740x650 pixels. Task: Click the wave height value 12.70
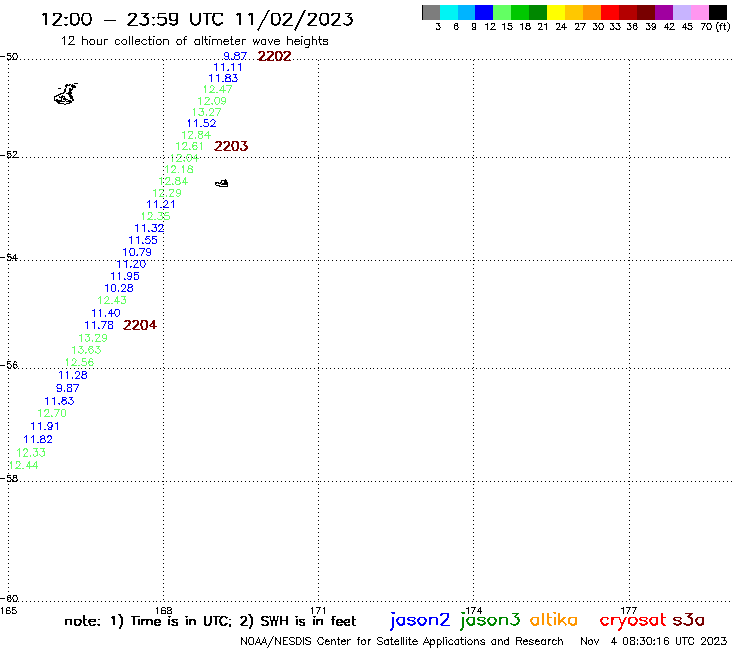click(52, 413)
